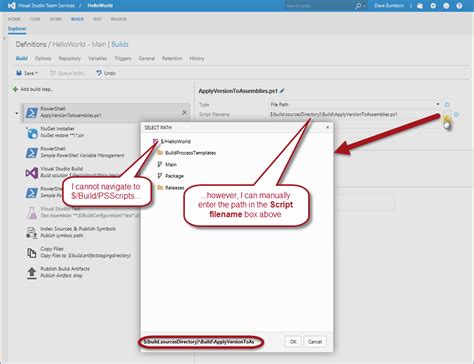This screenshot has width=474, height=364.
Task: Select the Copy Files step text
Action: (x=85, y=252)
